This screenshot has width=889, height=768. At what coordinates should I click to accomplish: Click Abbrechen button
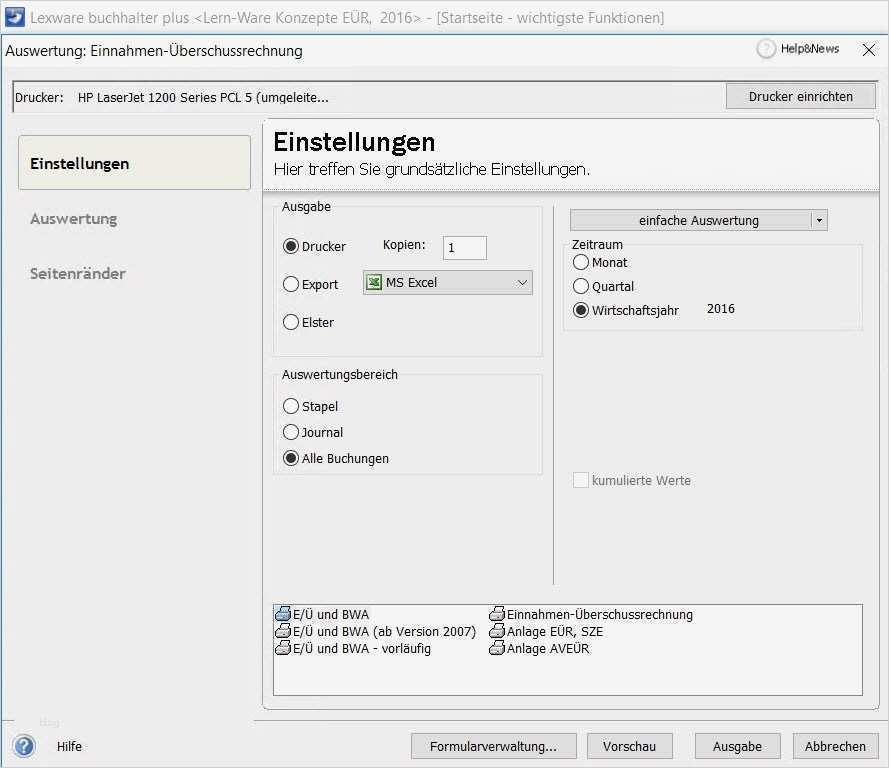coord(835,746)
